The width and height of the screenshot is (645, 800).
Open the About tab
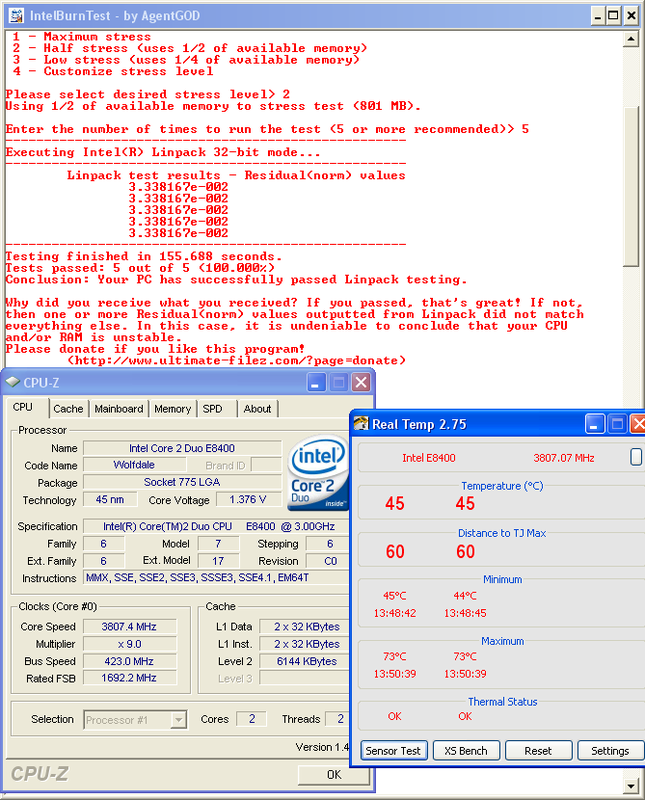point(257,409)
